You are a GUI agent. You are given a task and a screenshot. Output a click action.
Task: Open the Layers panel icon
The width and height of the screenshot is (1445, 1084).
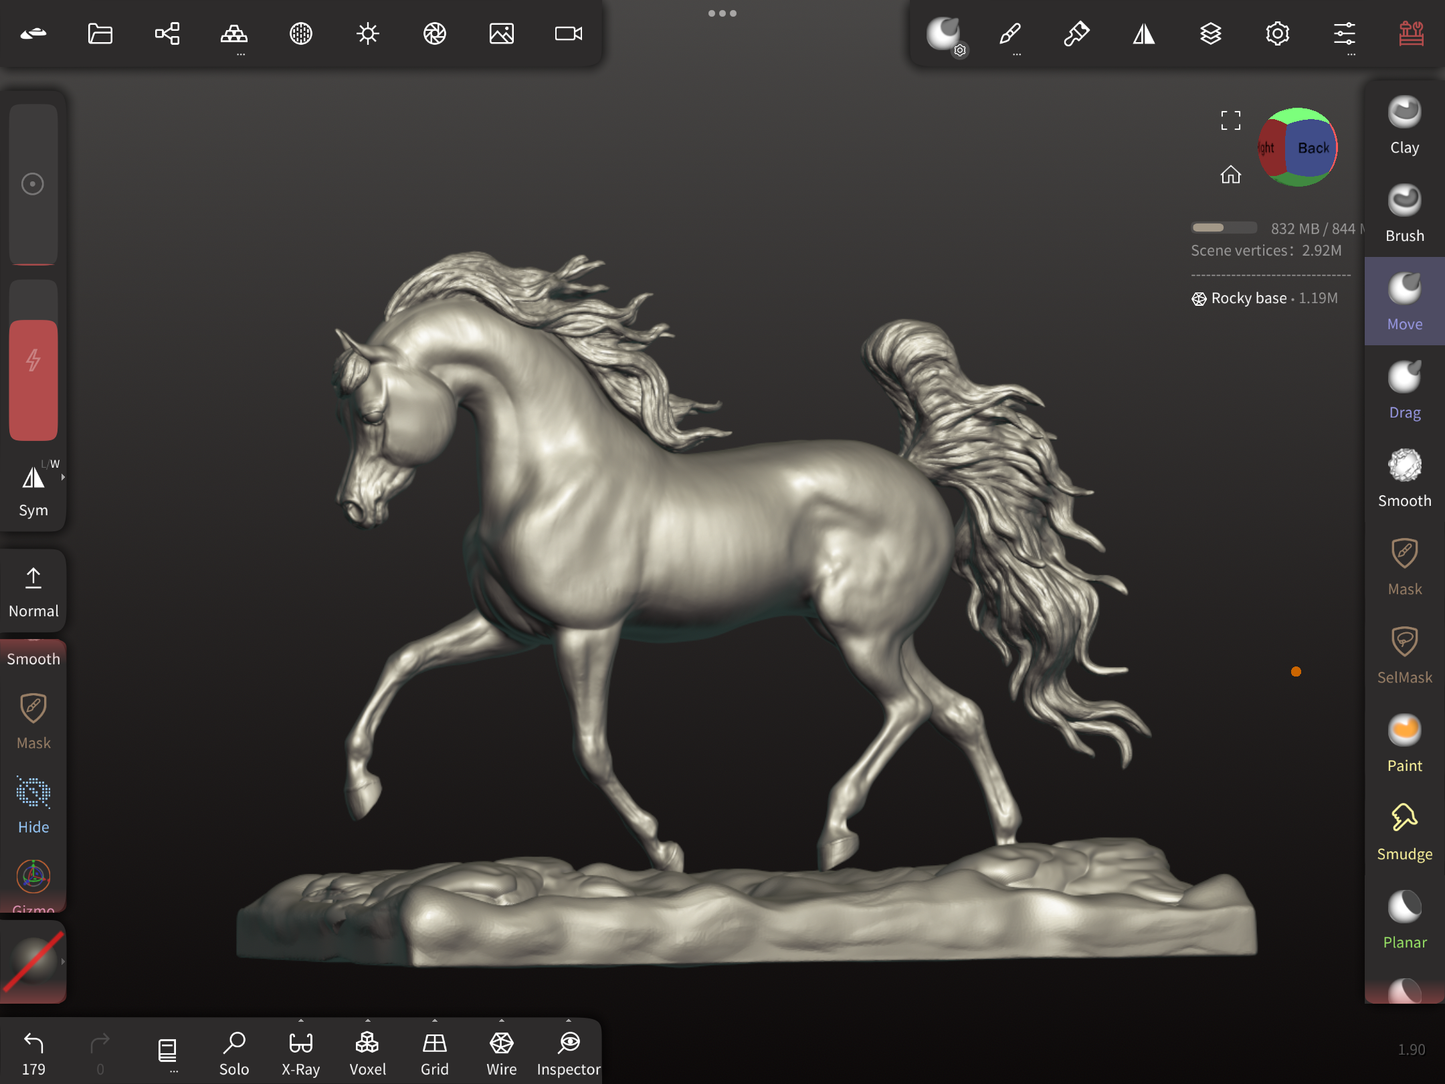pyautogui.click(x=1210, y=34)
